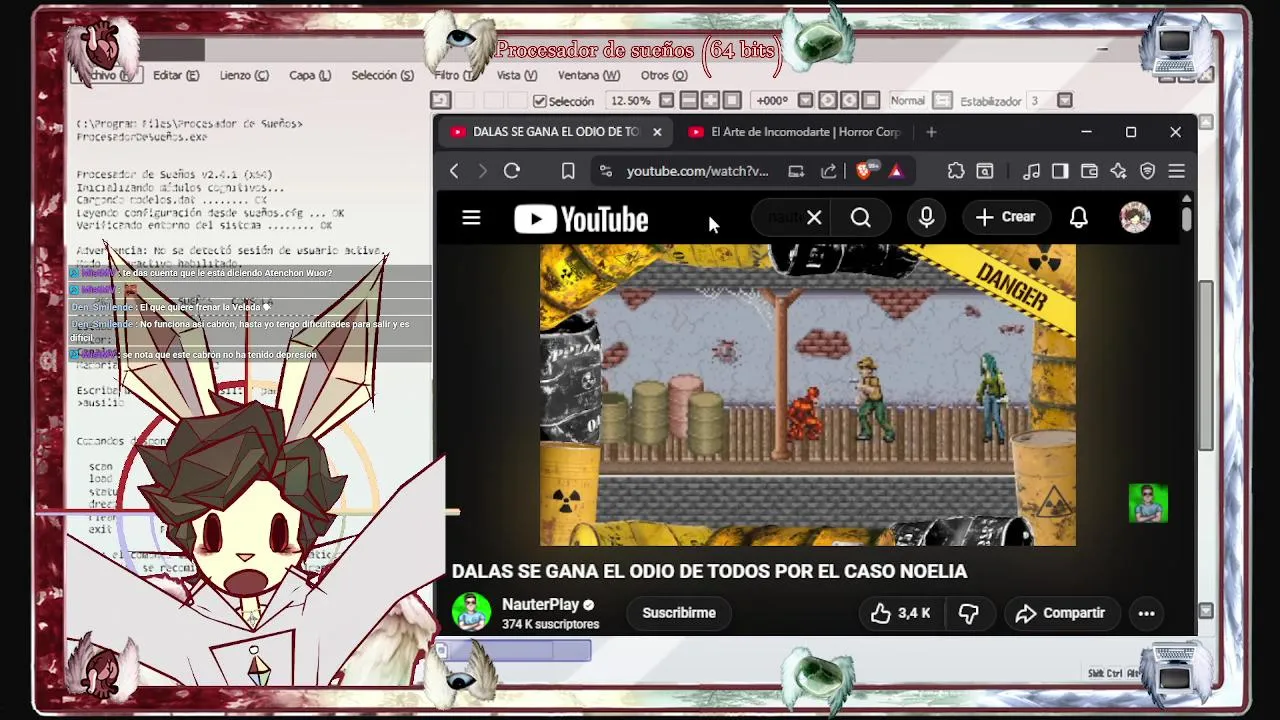Start YouTube voice search with microphone
Viewport: 1280px width, 720px height.
926,217
